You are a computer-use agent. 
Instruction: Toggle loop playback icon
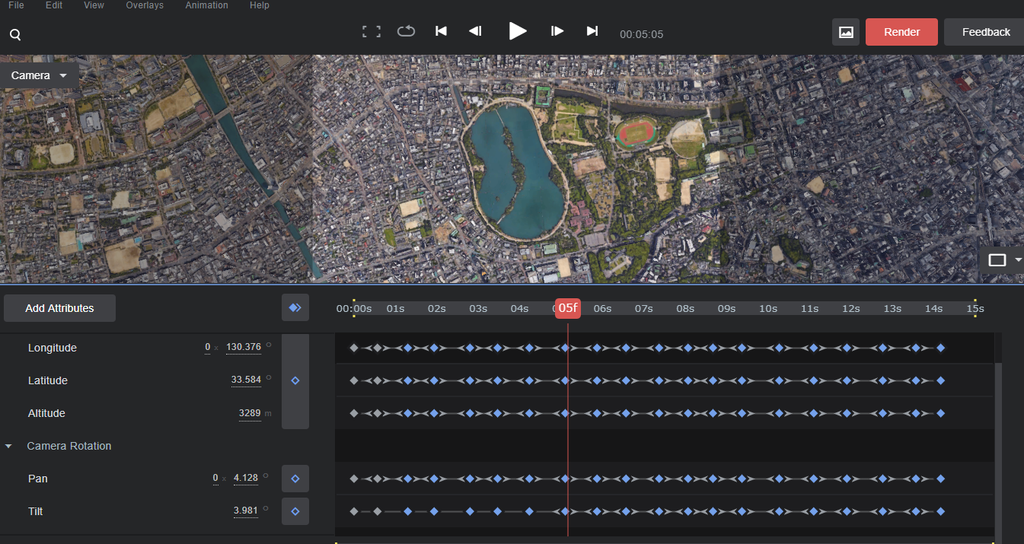tap(406, 31)
